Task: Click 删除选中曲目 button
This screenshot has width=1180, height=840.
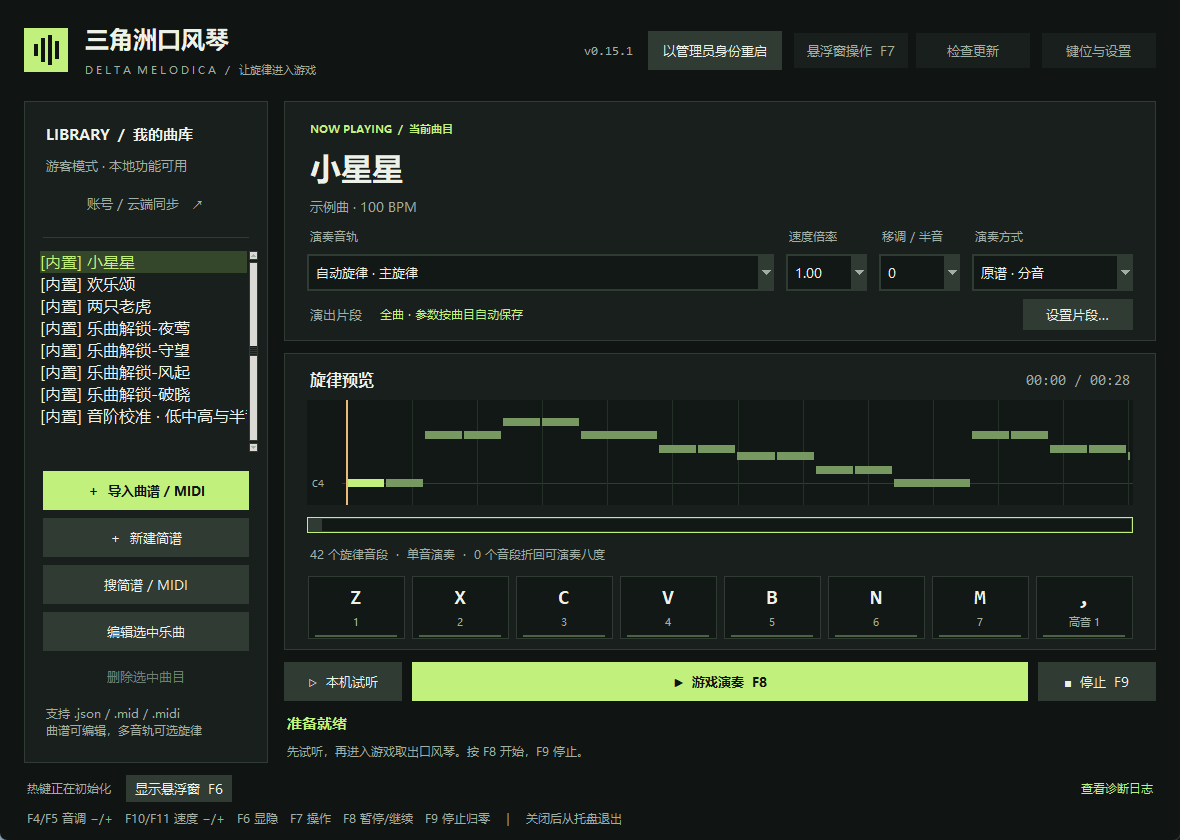Action: [146, 677]
